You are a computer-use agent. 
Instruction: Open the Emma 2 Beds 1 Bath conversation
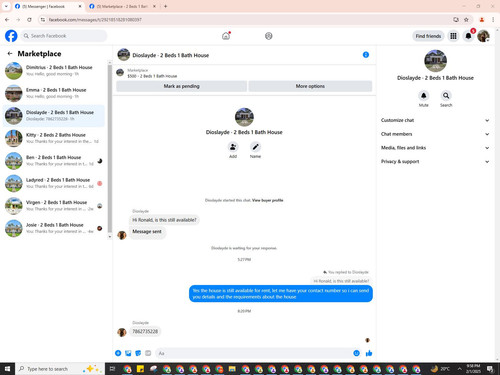coord(54,93)
